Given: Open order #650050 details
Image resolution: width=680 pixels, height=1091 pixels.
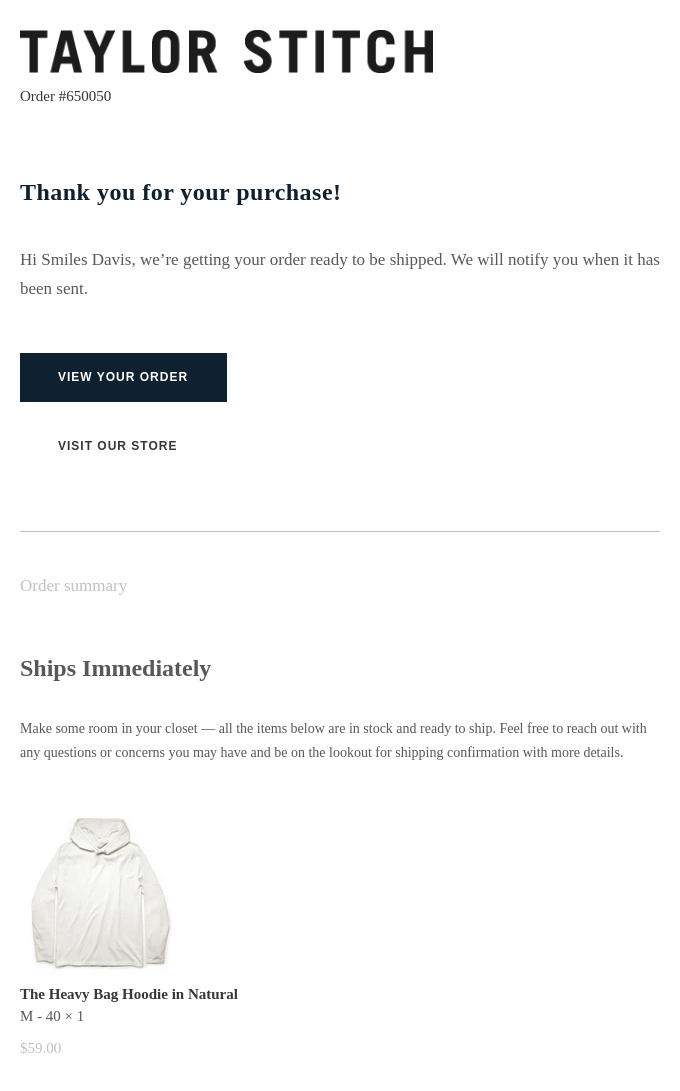Looking at the screenshot, I should click(x=65, y=96).
